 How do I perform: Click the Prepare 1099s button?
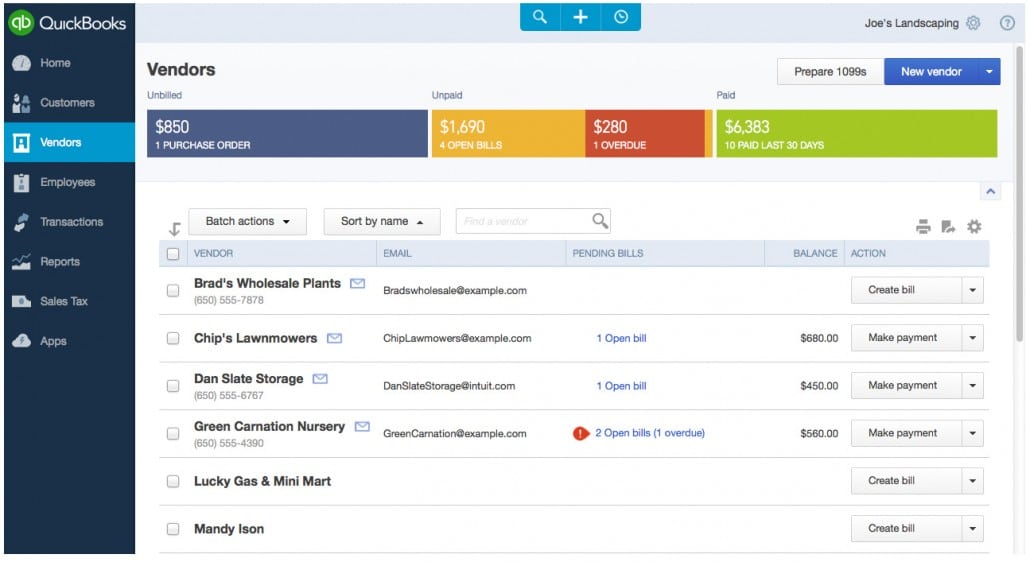pos(830,72)
